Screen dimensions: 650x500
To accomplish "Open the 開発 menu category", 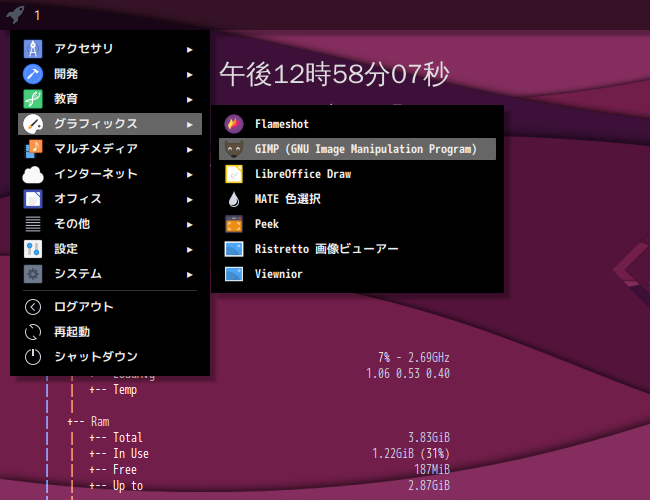I will [110, 74].
